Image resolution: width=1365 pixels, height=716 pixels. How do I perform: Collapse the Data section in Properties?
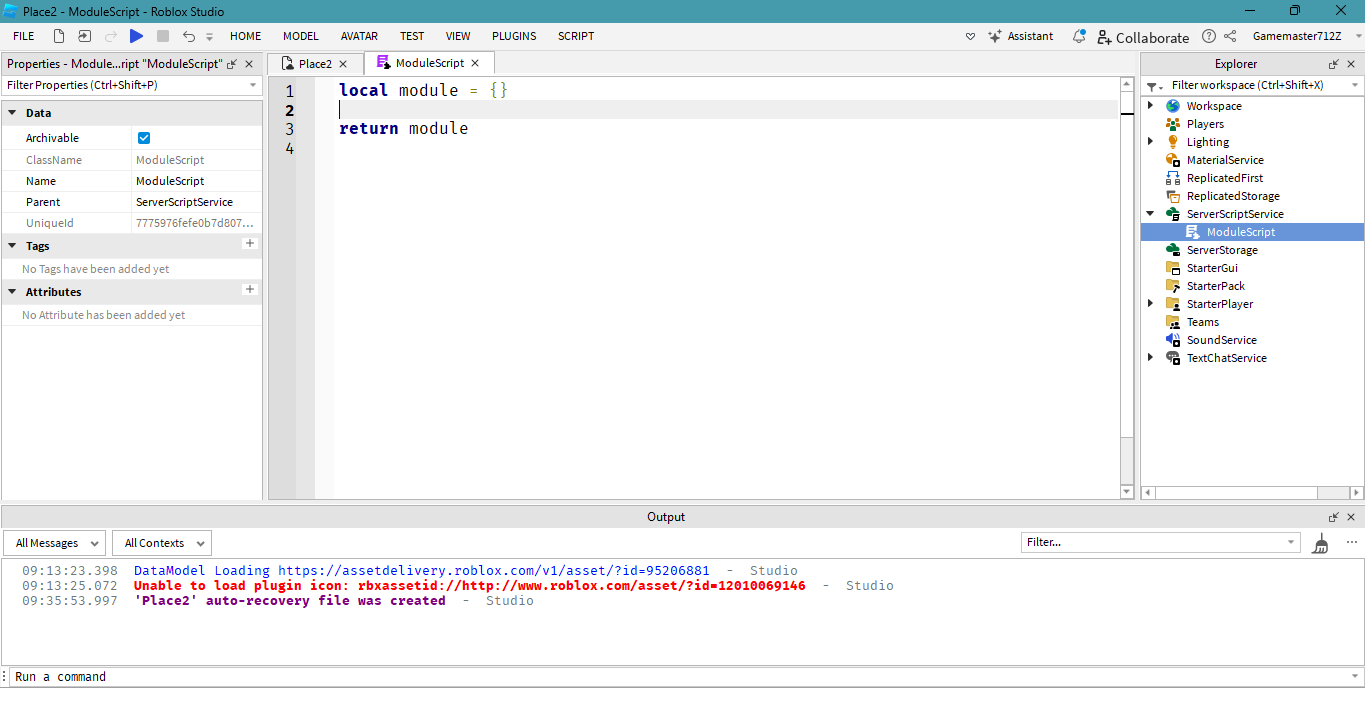point(10,112)
